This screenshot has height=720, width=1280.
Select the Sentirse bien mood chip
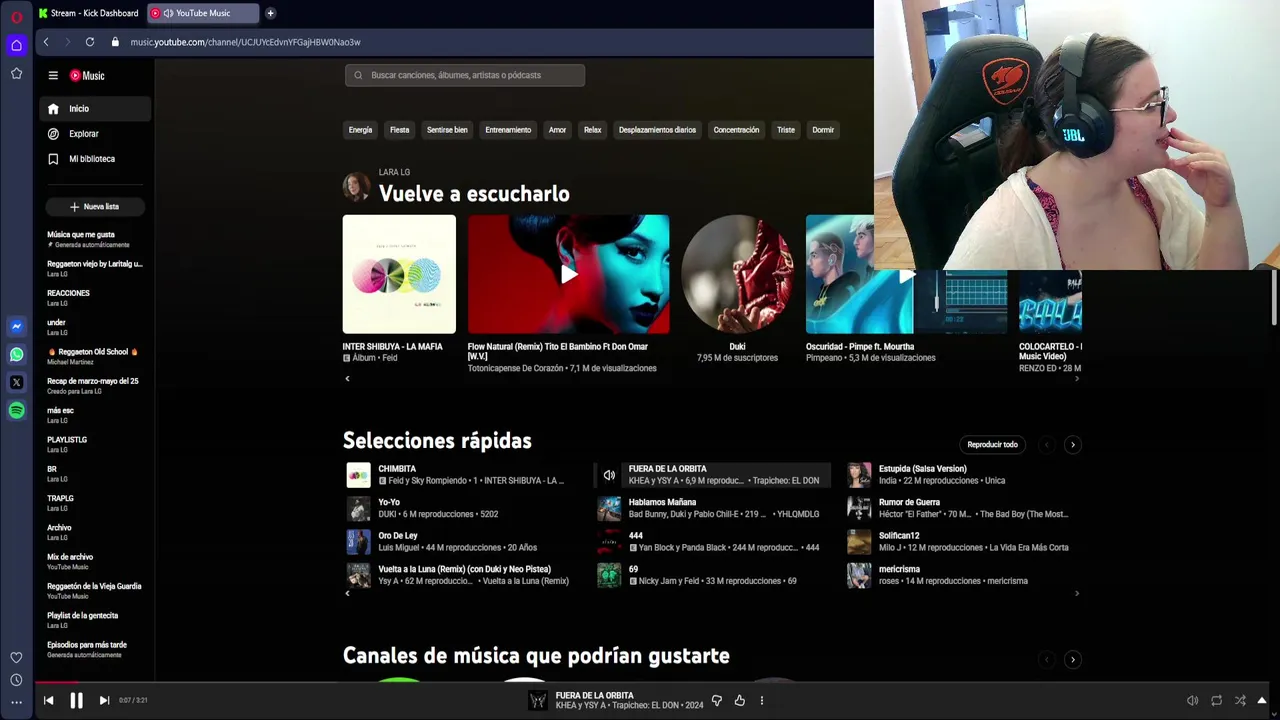click(447, 130)
